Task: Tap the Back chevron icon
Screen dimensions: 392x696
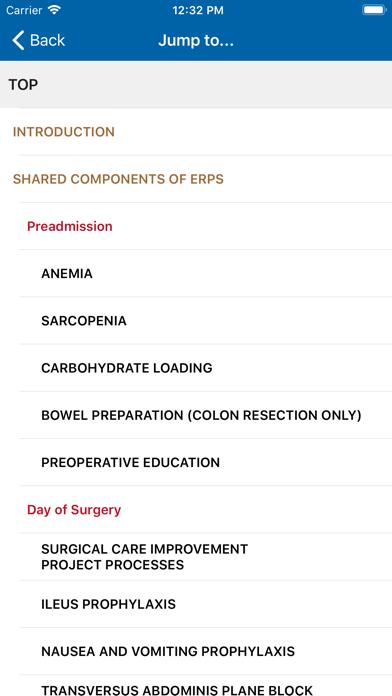Action: [x=18, y=40]
